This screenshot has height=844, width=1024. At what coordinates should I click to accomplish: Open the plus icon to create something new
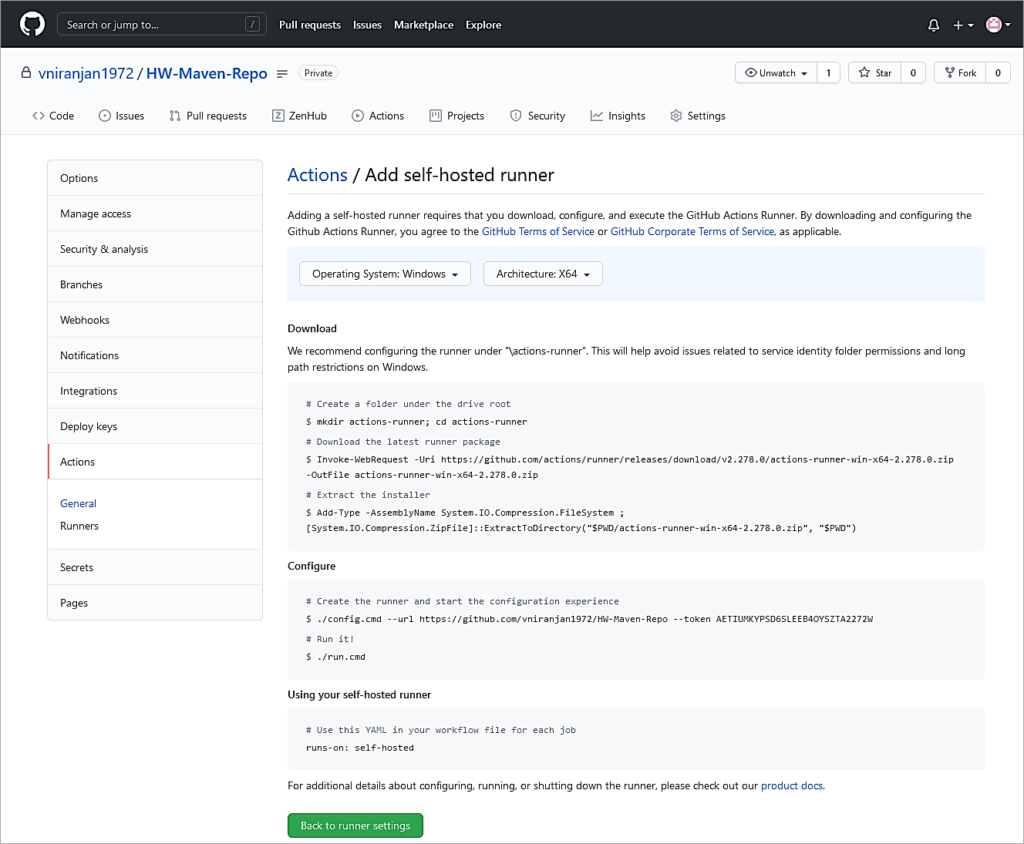click(x=959, y=24)
